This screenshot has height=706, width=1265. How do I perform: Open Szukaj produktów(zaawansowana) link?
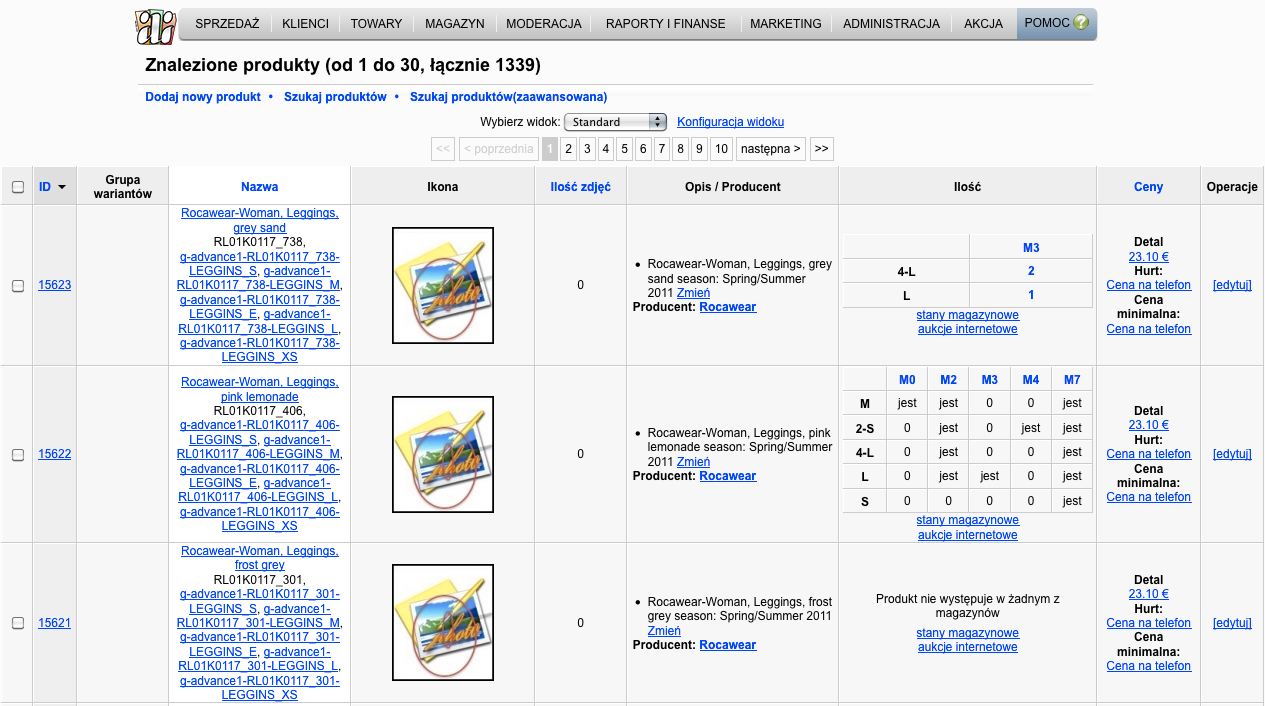(509, 97)
